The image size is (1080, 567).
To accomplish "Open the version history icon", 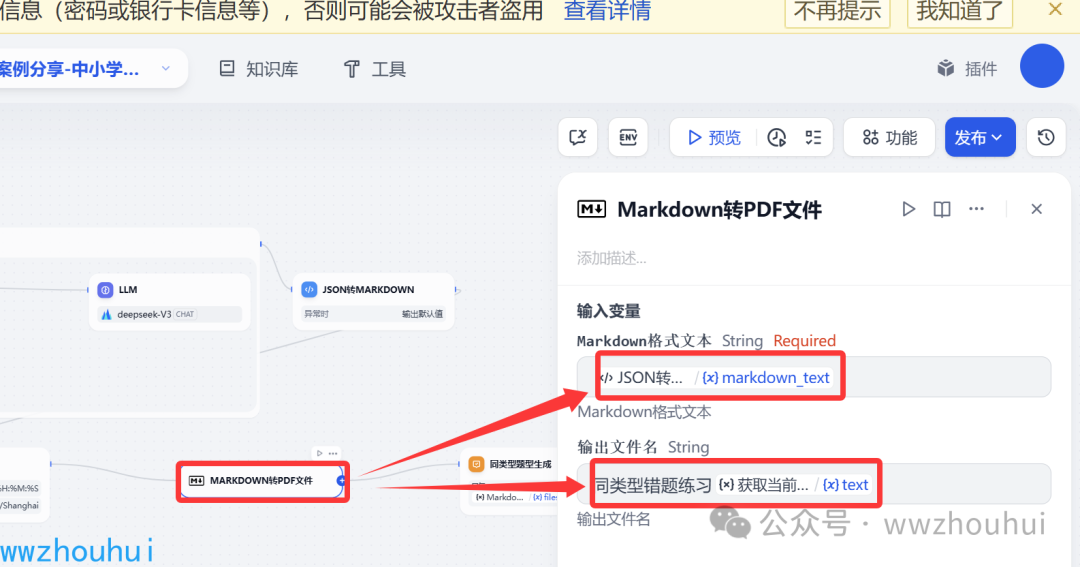I will 1046,137.
